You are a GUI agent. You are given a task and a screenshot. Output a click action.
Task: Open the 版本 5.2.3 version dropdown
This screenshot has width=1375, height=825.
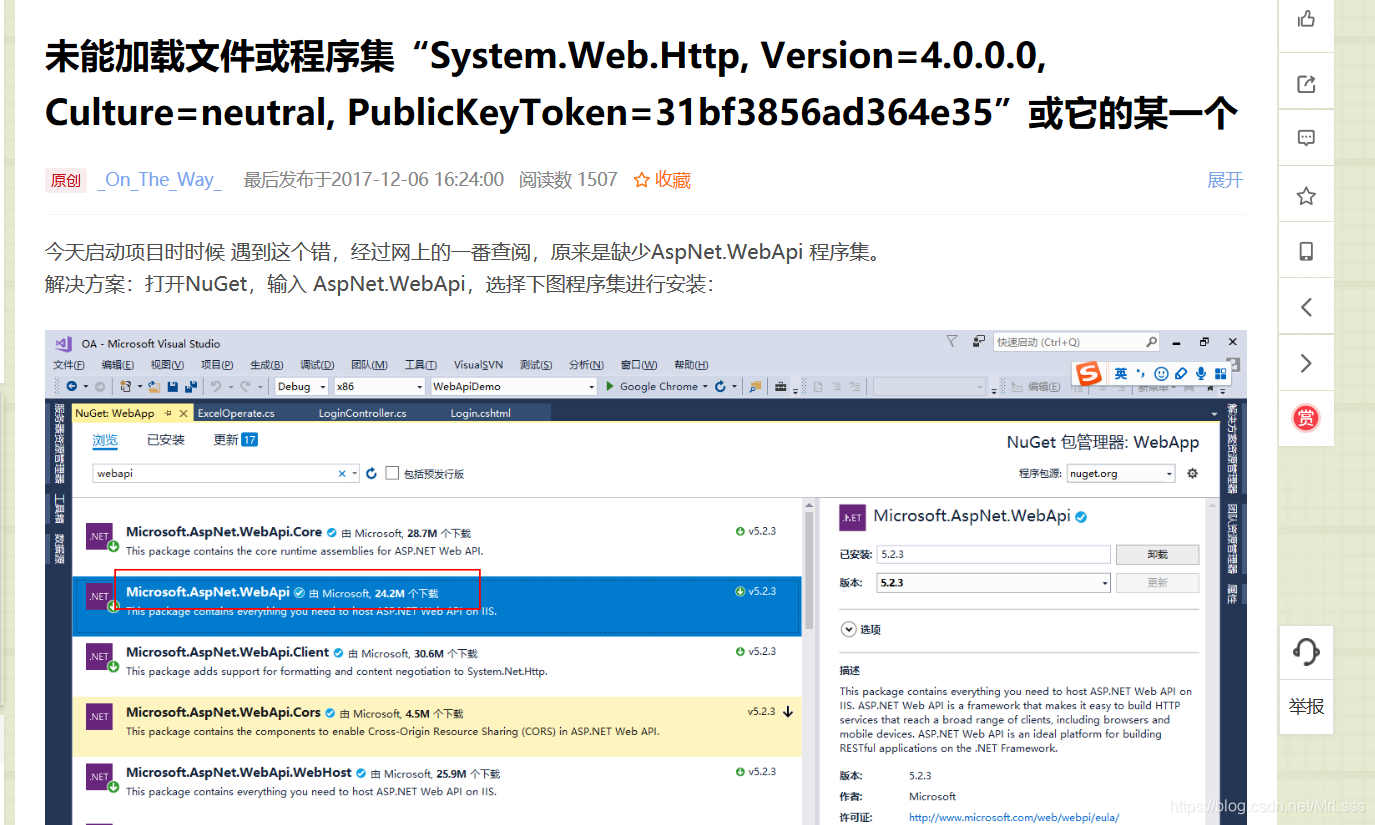(993, 582)
